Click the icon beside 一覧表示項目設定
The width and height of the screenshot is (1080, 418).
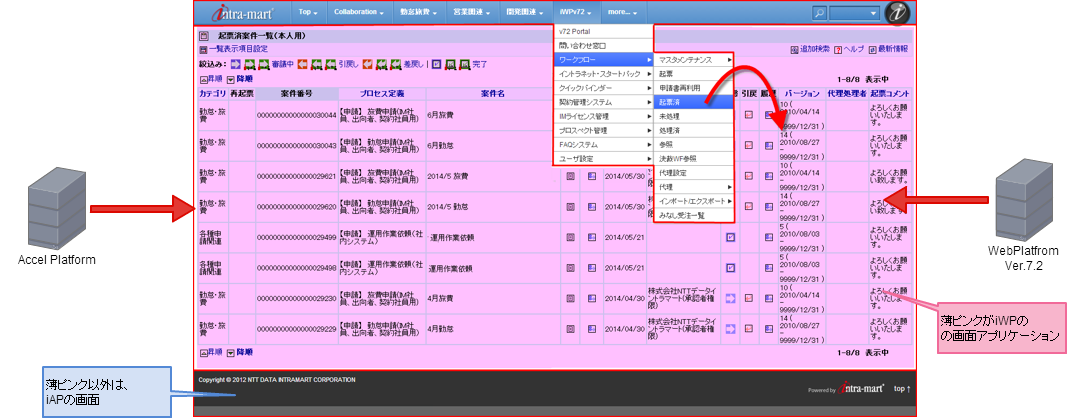203,50
